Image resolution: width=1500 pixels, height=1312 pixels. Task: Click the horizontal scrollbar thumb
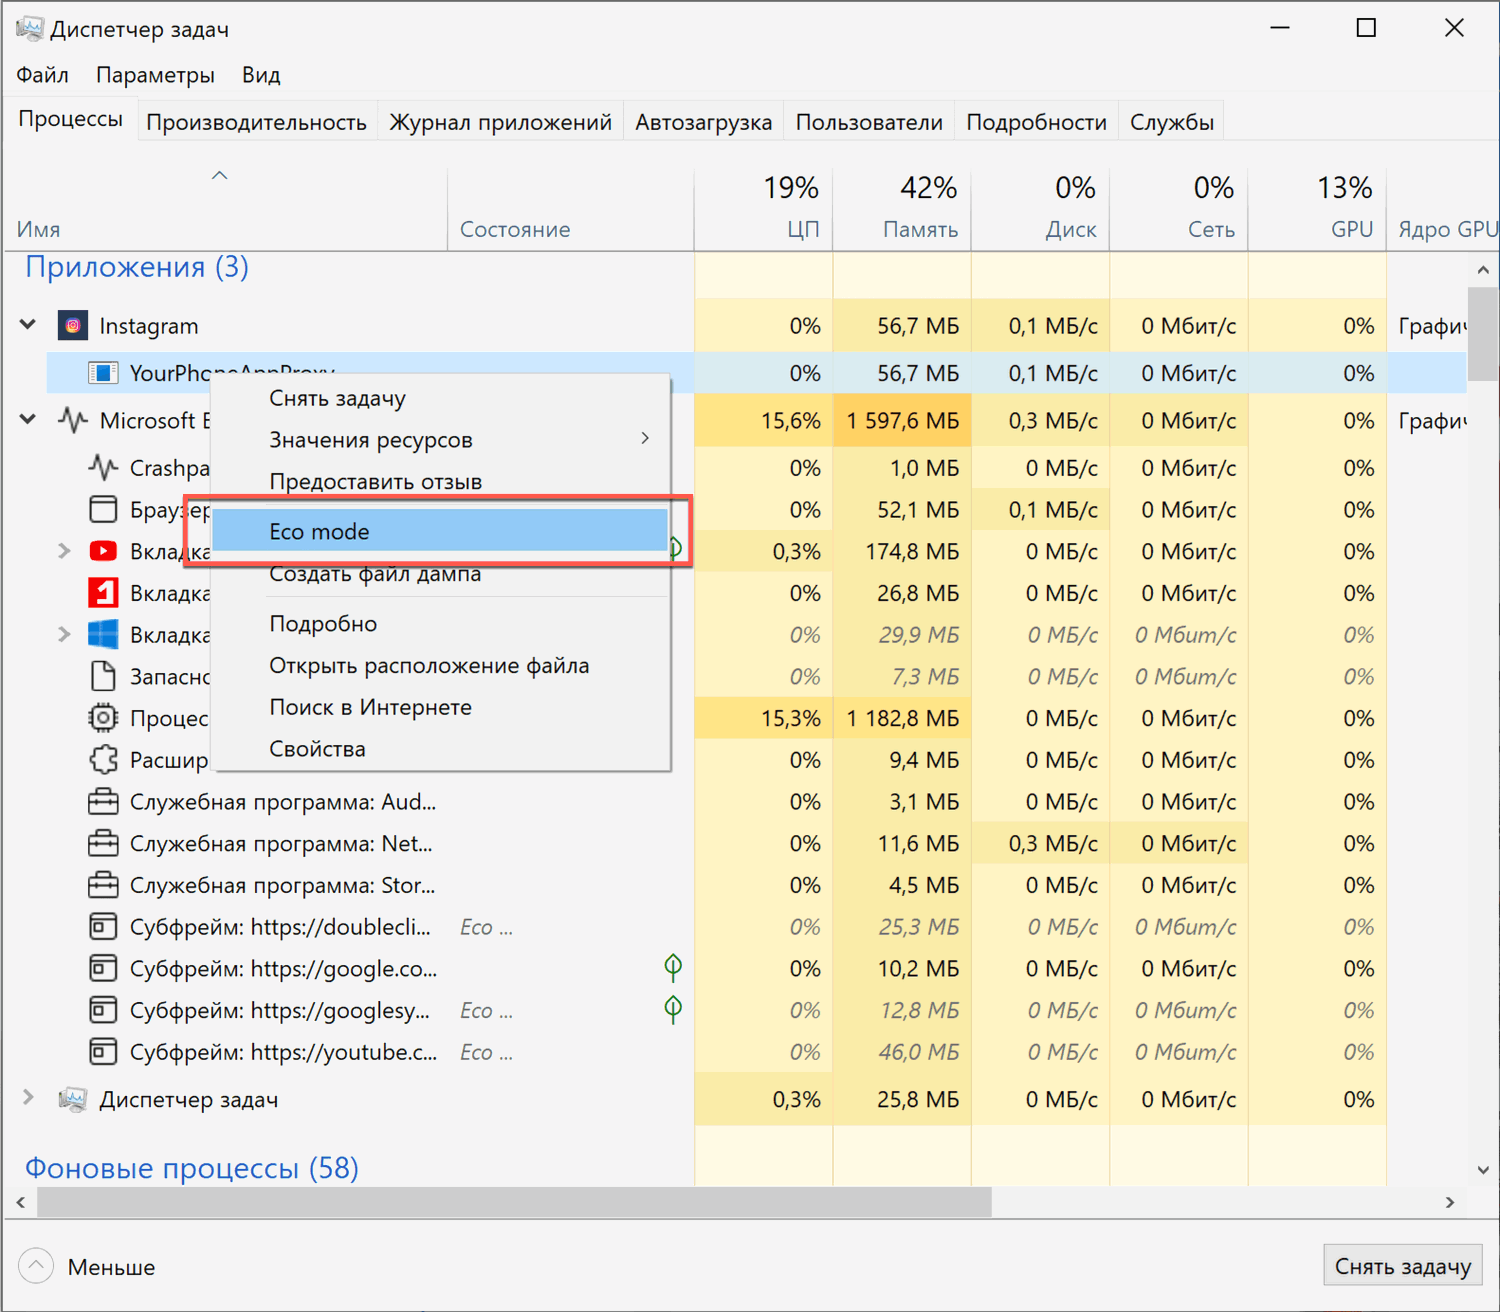pos(514,1202)
